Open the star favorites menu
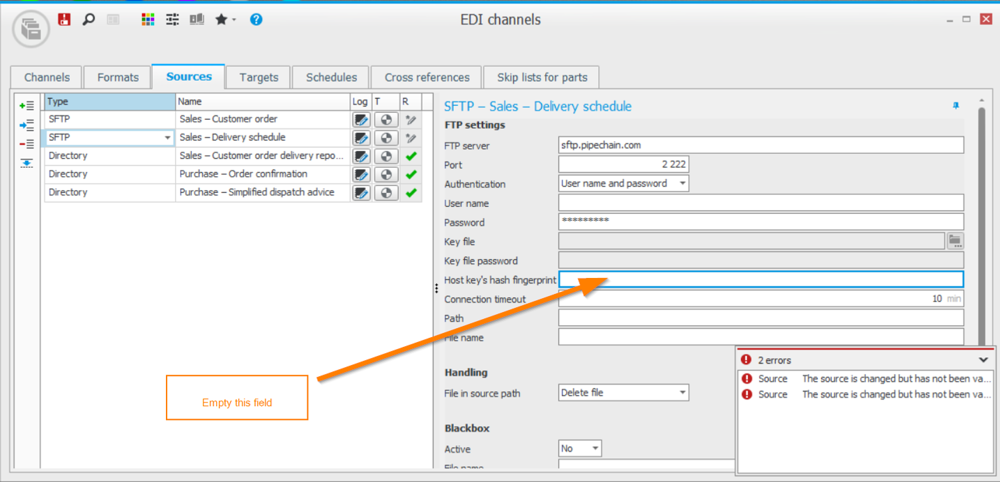 click(224, 20)
